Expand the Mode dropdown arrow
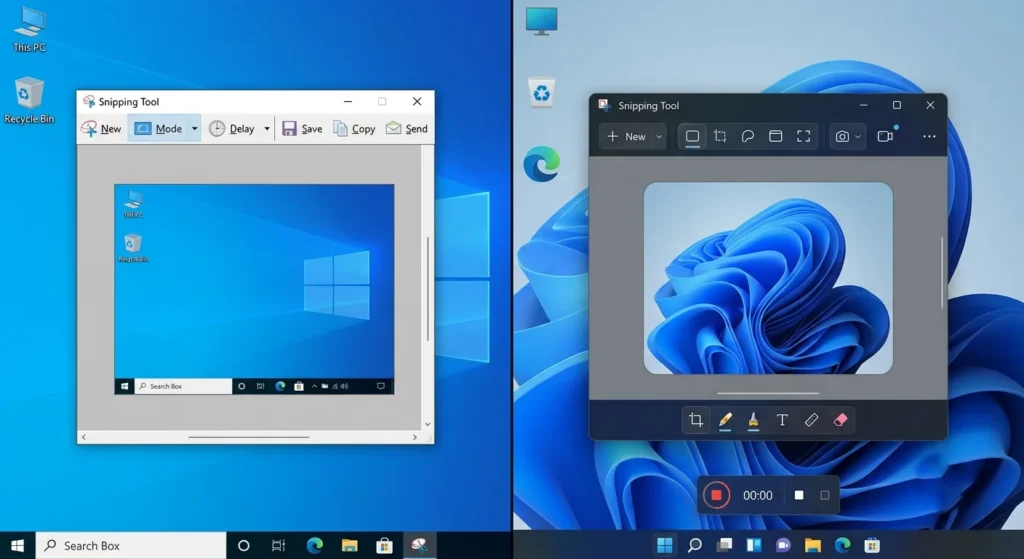Image resolution: width=1024 pixels, height=559 pixels. 194,129
